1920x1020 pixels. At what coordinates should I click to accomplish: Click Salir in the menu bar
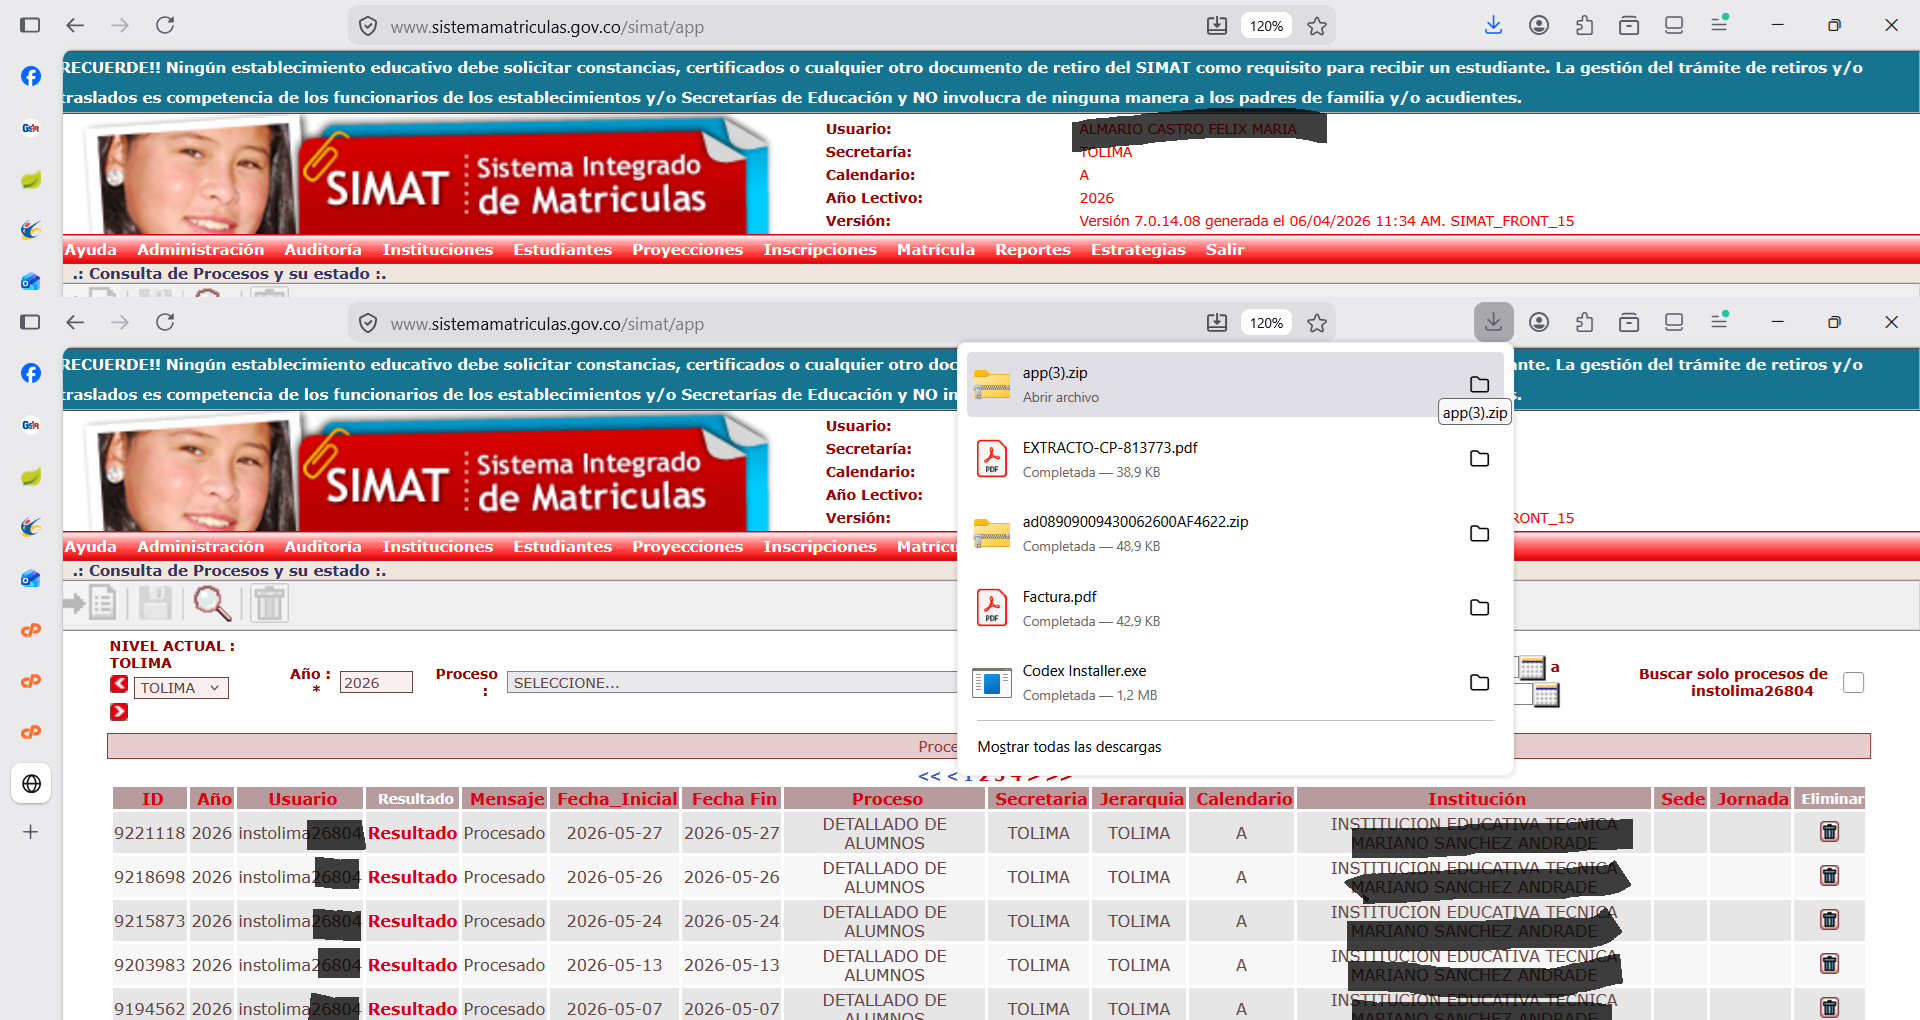[1224, 249]
